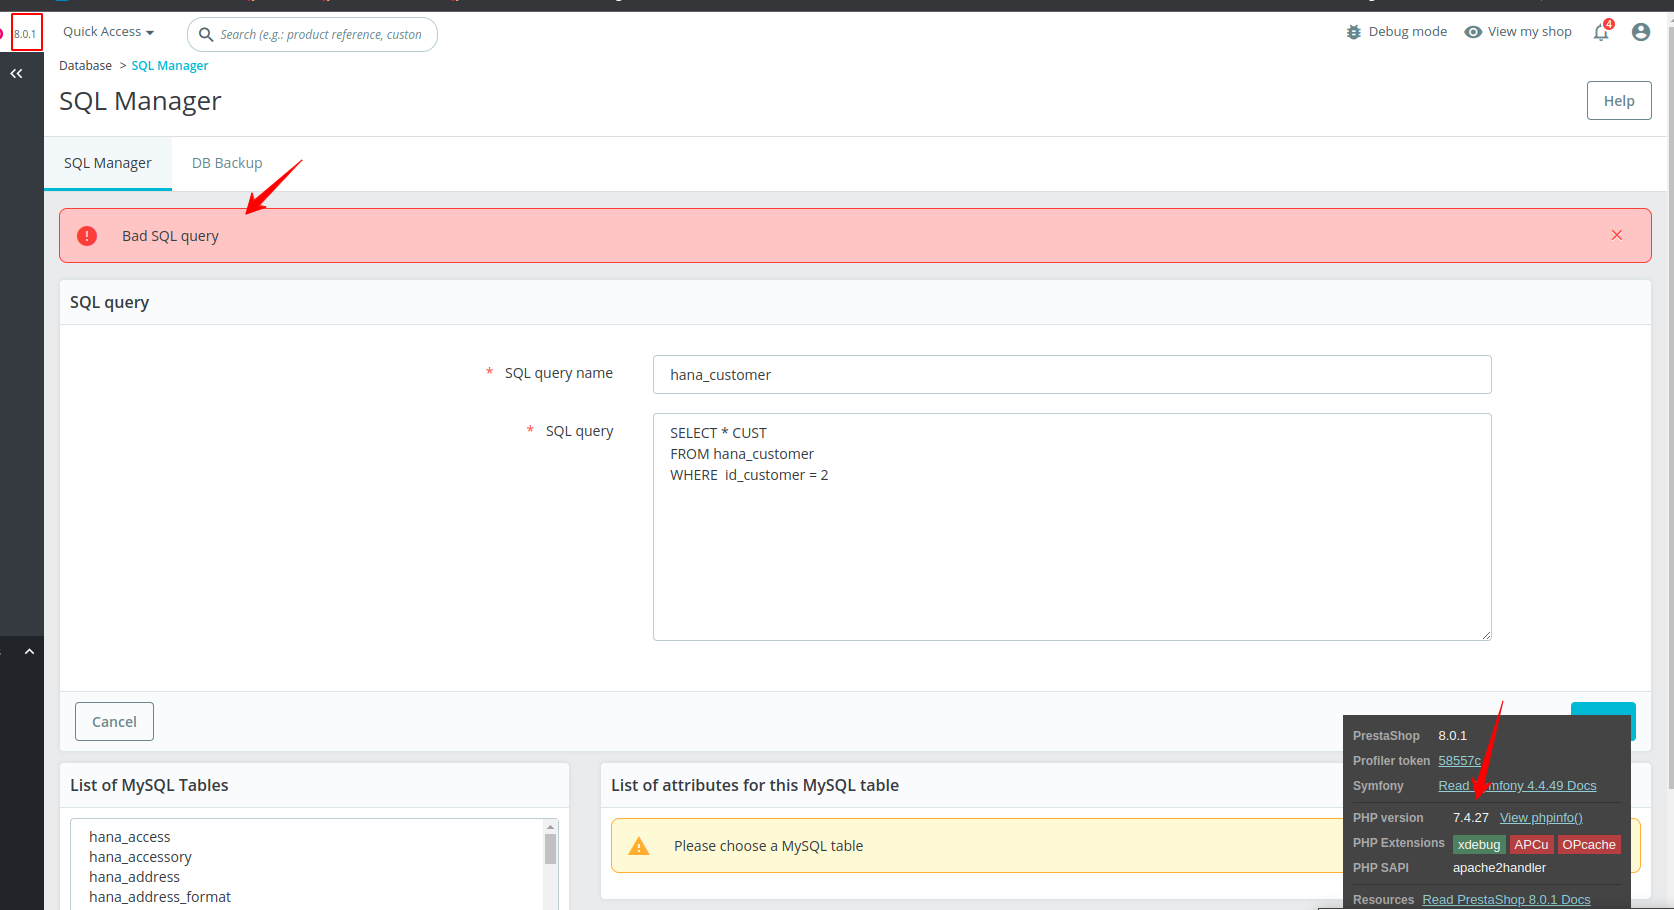1674x910 pixels.
Task: Select the hana_address table in the list
Action: tap(134, 876)
